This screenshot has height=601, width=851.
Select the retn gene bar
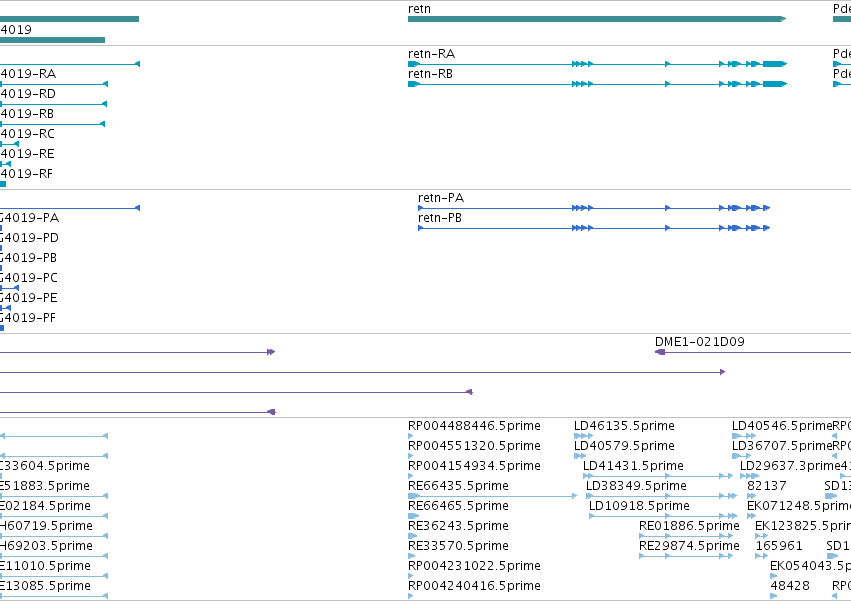(596, 19)
